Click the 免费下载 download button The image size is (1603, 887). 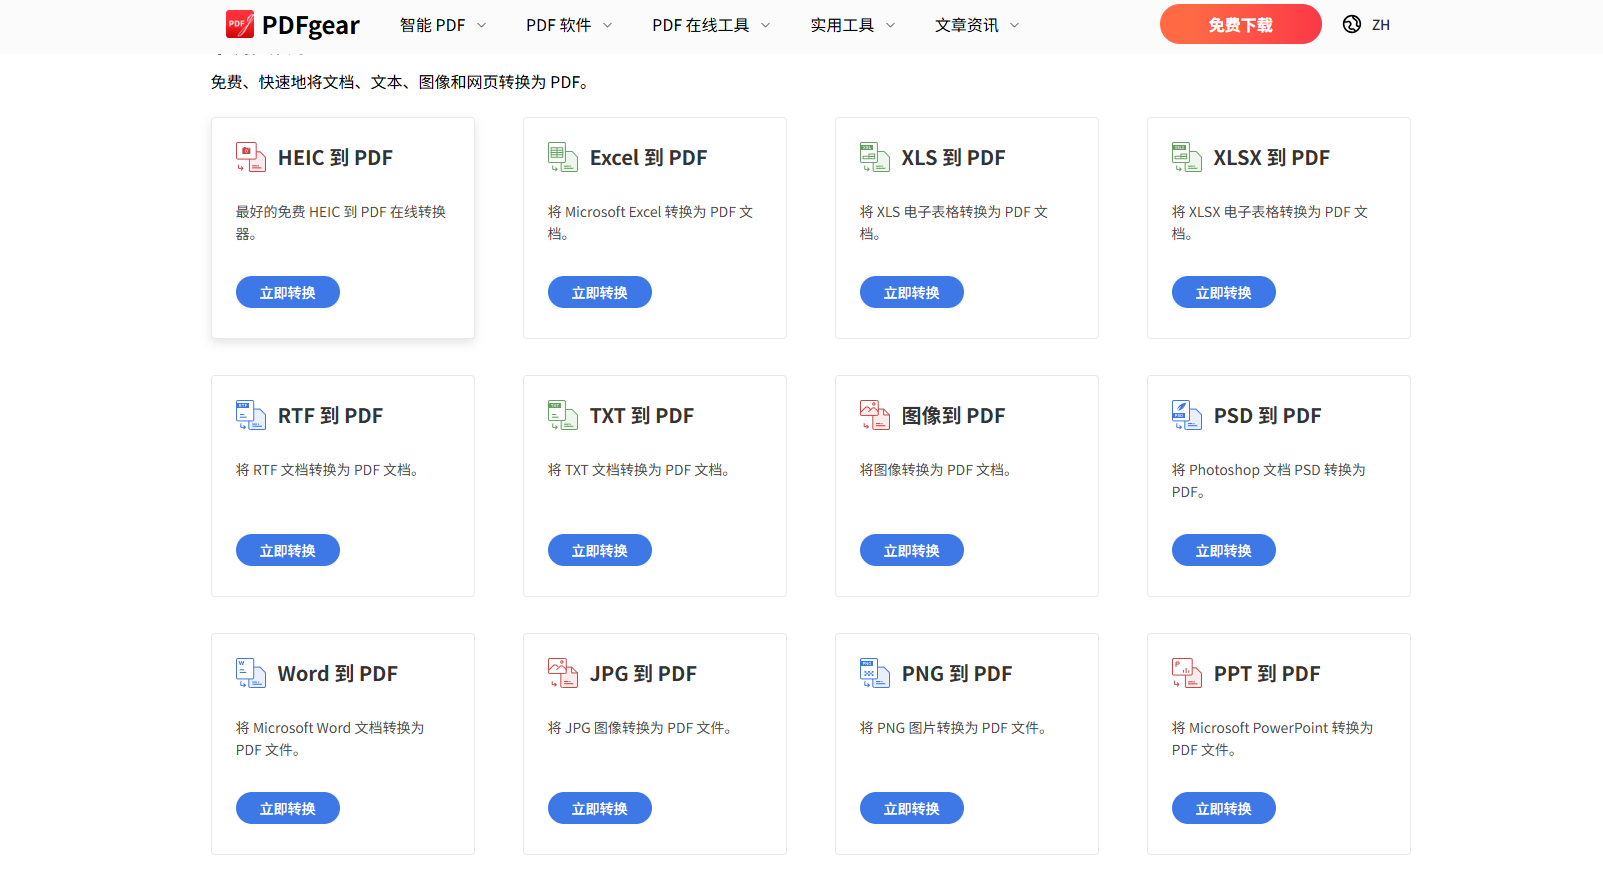(x=1240, y=24)
